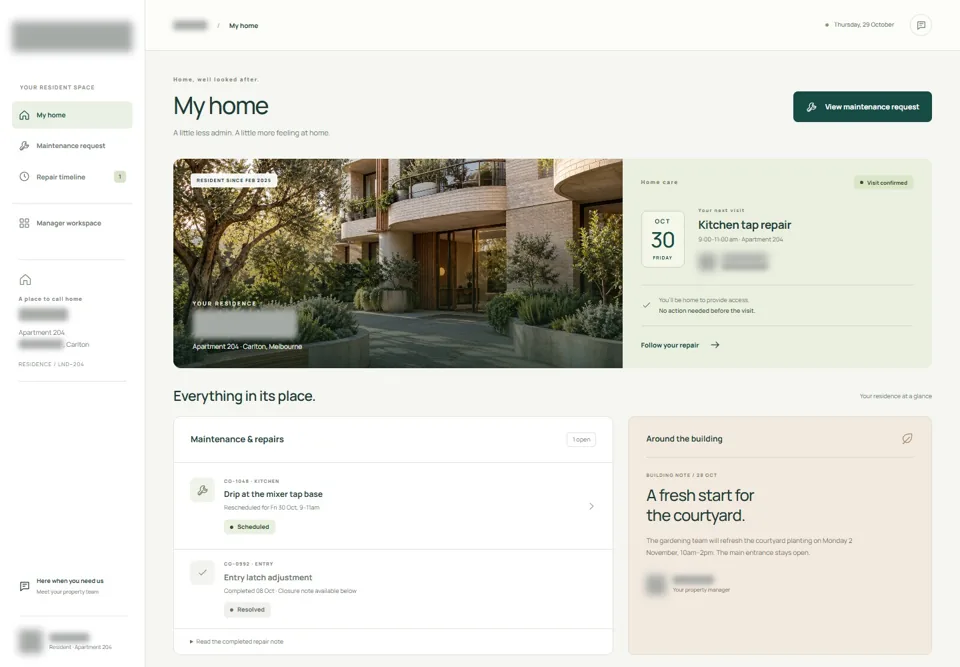960x667 pixels.
Task: Click the Visit confirmed badge
Action: pyautogui.click(x=883, y=183)
